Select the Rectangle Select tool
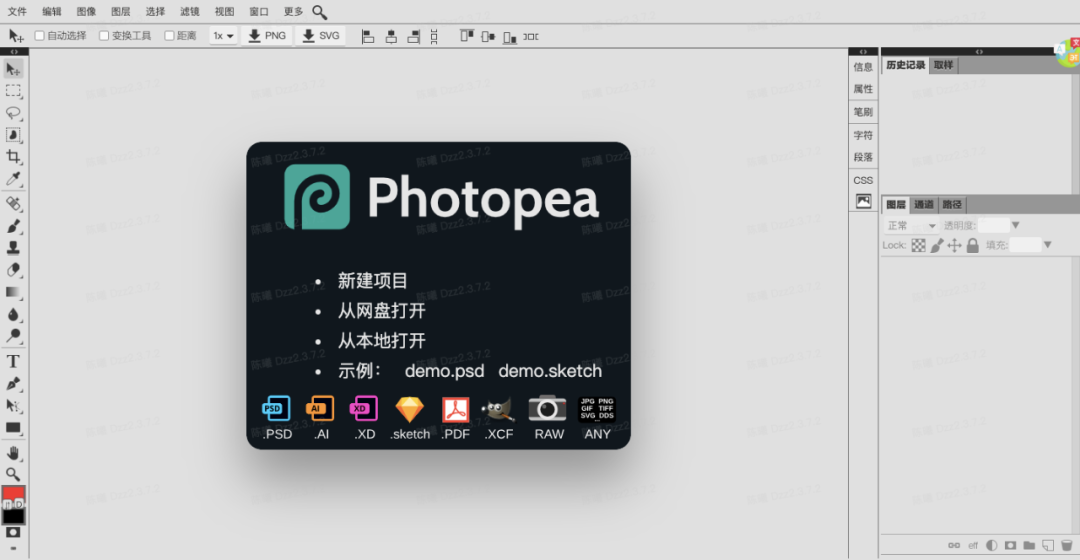Viewport: 1080px width, 560px height. [13, 91]
